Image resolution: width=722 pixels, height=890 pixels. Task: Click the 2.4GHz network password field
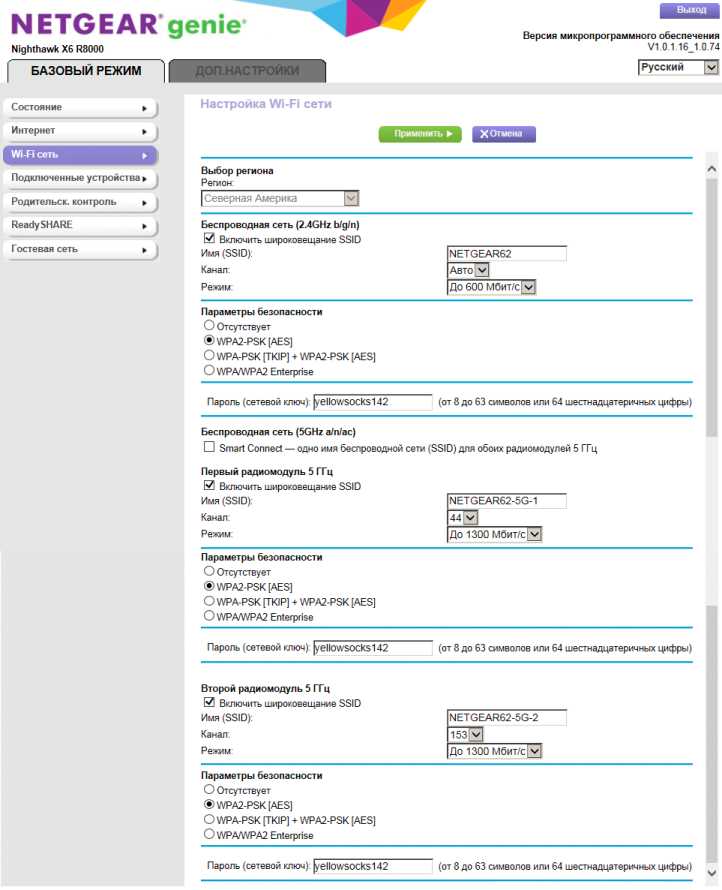373,402
